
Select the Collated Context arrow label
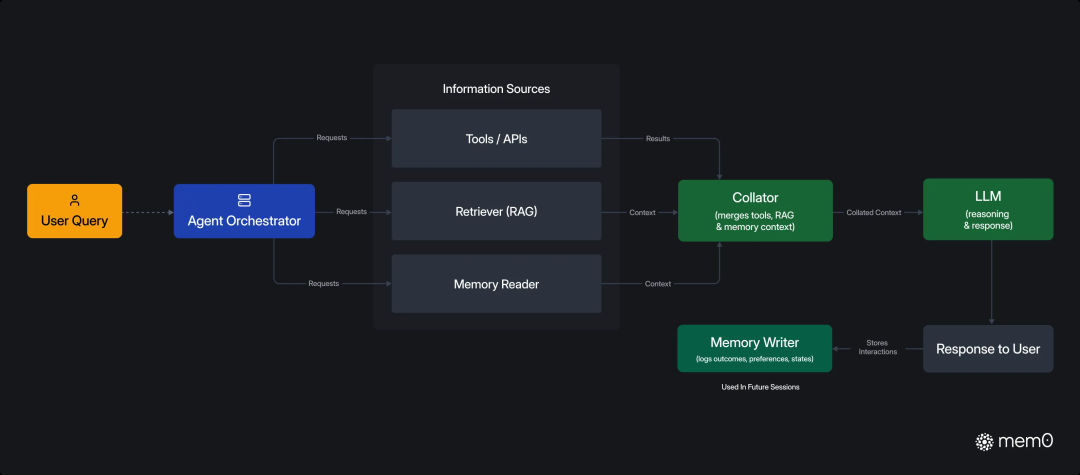(x=873, y=212)
